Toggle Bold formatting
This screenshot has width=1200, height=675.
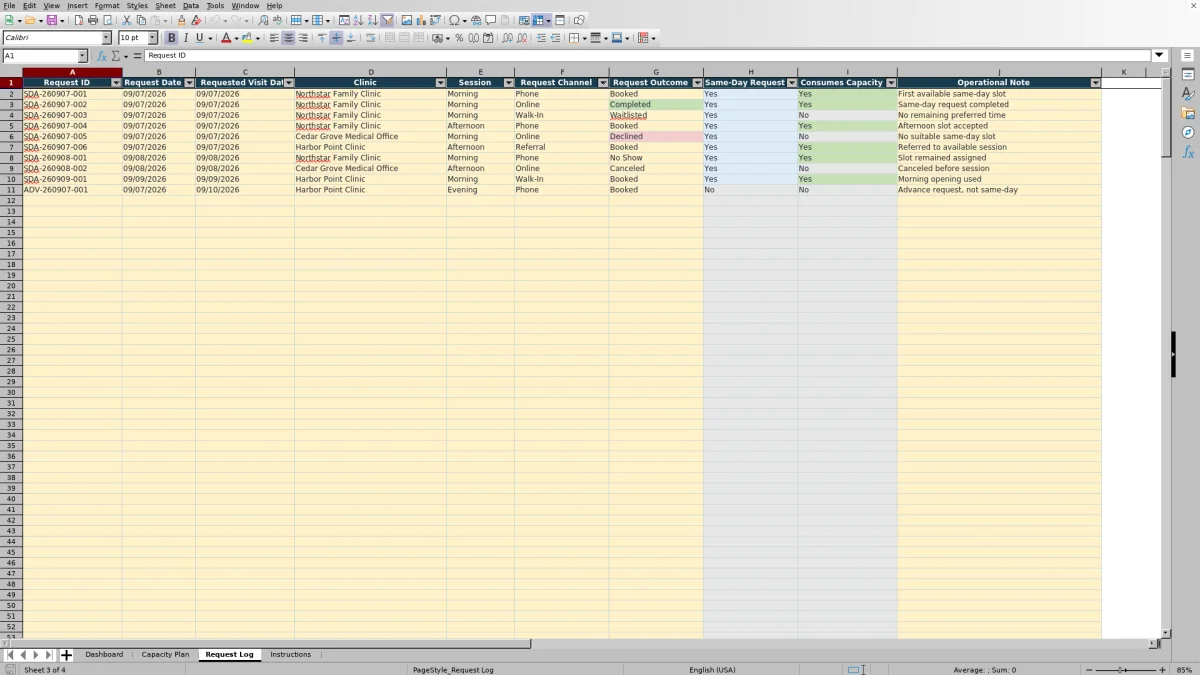coord(171,38)
